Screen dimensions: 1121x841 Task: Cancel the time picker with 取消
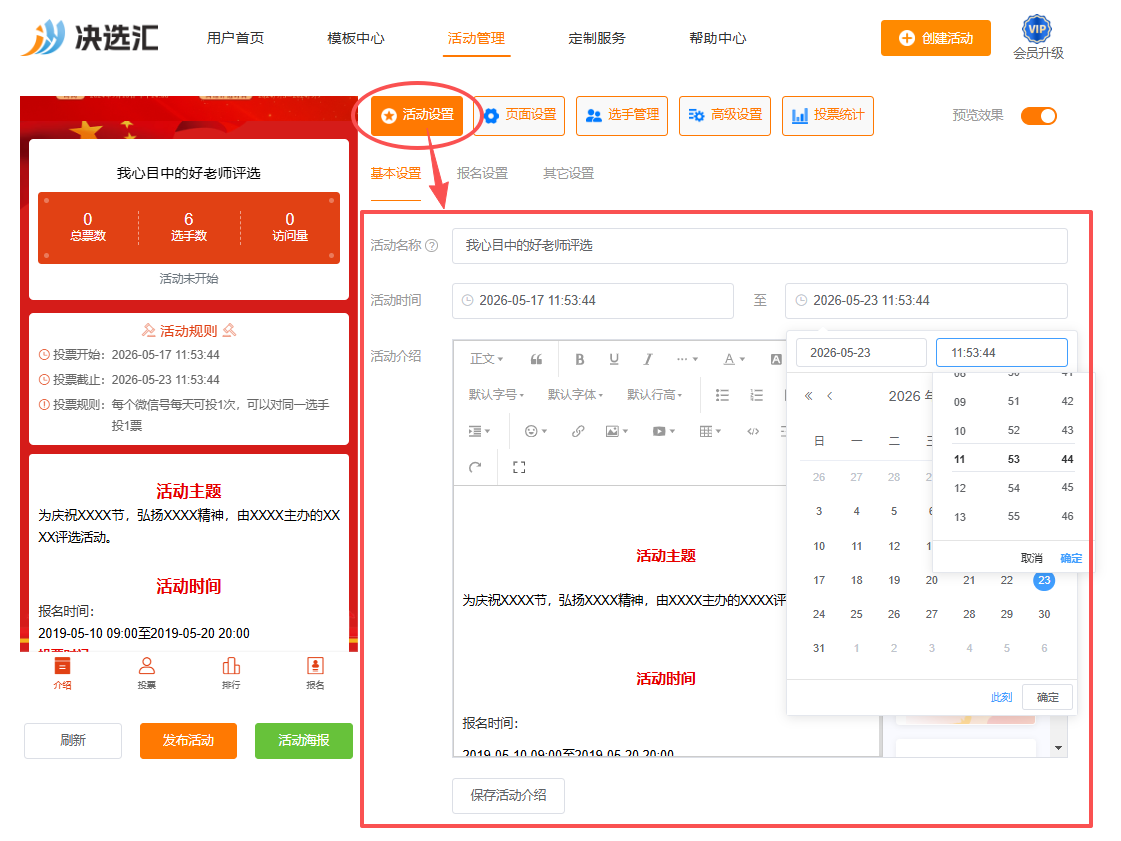(x=1031, y=559)
